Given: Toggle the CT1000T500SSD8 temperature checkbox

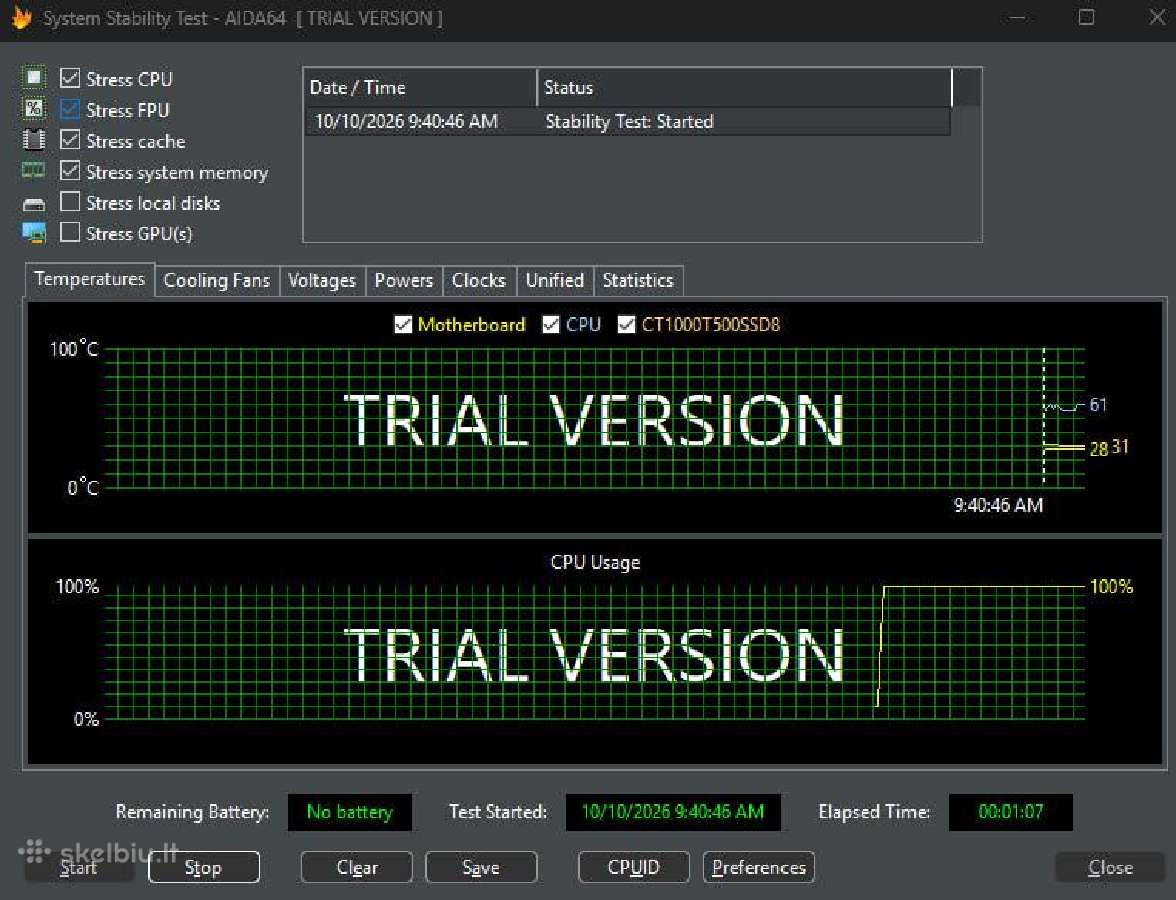Looking at the screenshot, I should pos(626,324).
